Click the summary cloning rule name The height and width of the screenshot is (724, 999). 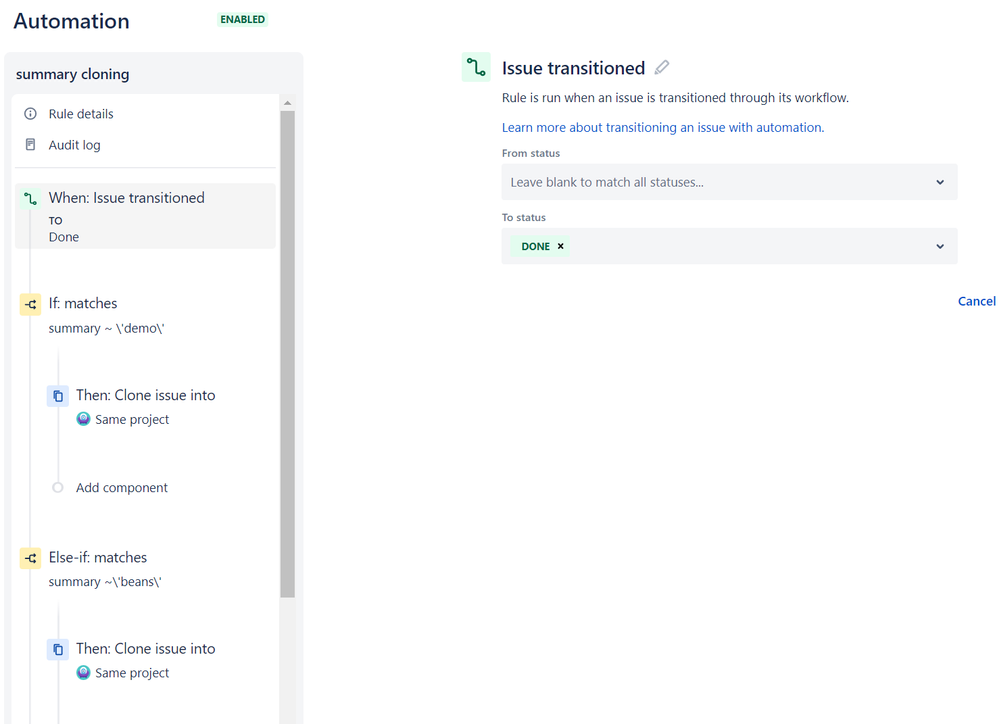(x=72, y=73)
